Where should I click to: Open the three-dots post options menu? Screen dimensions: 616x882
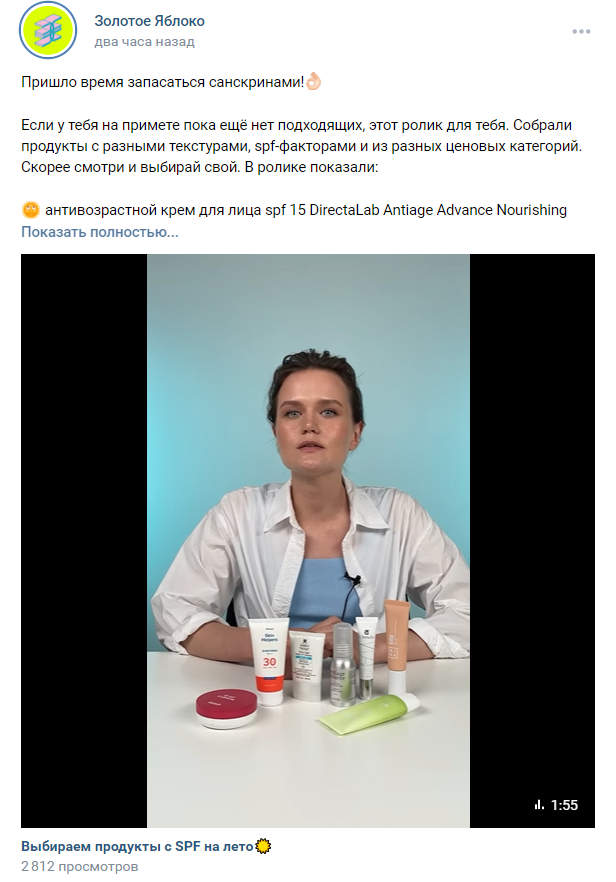click(581, 32)
